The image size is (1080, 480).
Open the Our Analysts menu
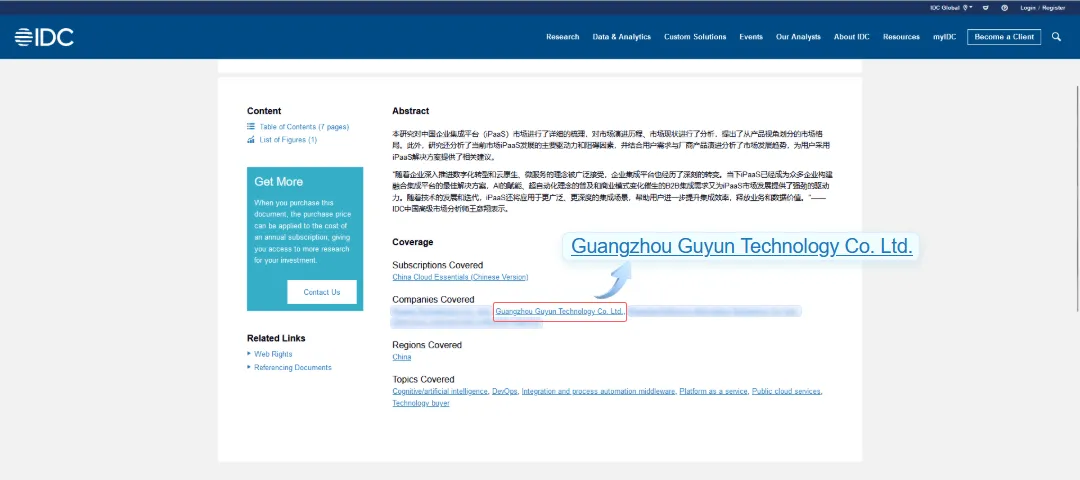click(798, 37)
